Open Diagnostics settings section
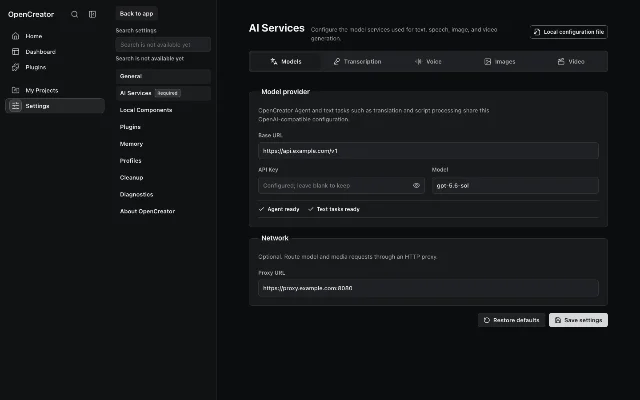The image size is (640, 400). [x=163, y=194]
